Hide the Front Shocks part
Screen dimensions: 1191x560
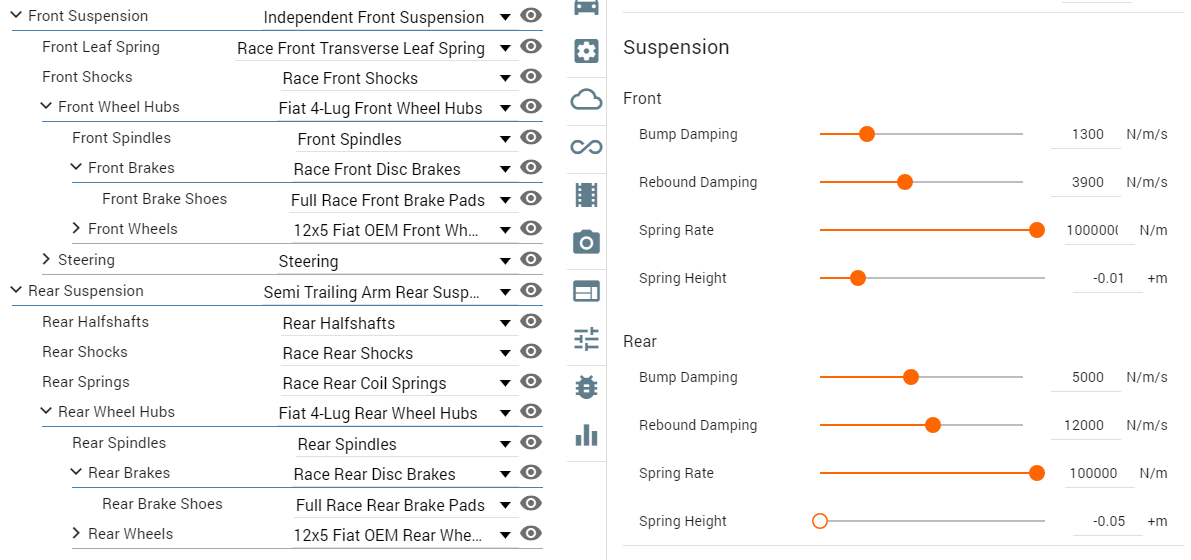(531, 76)
